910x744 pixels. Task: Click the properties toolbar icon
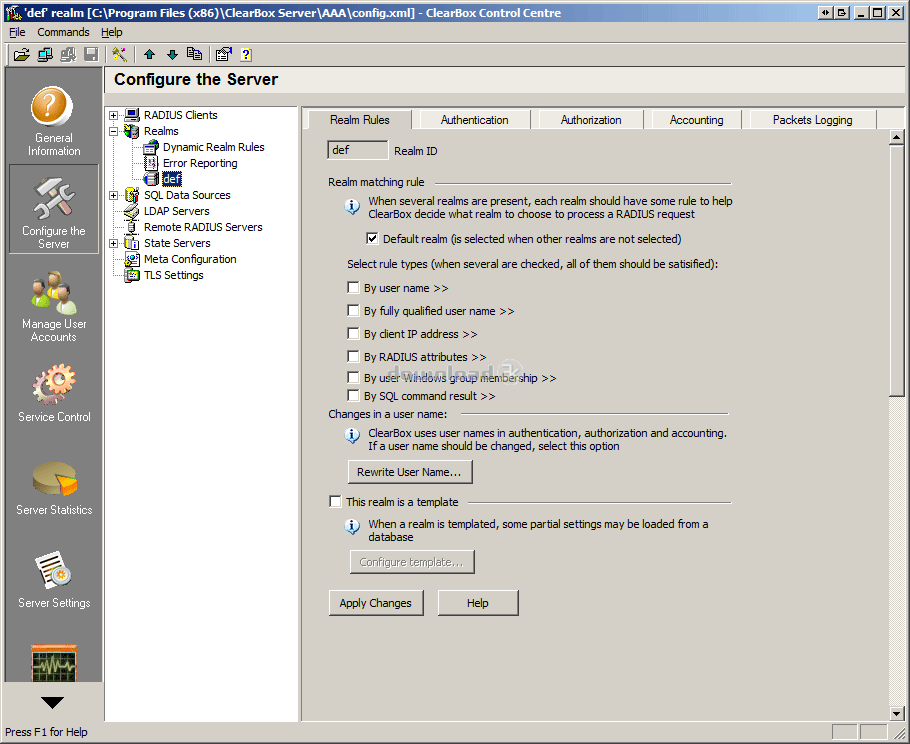point(223,55)
